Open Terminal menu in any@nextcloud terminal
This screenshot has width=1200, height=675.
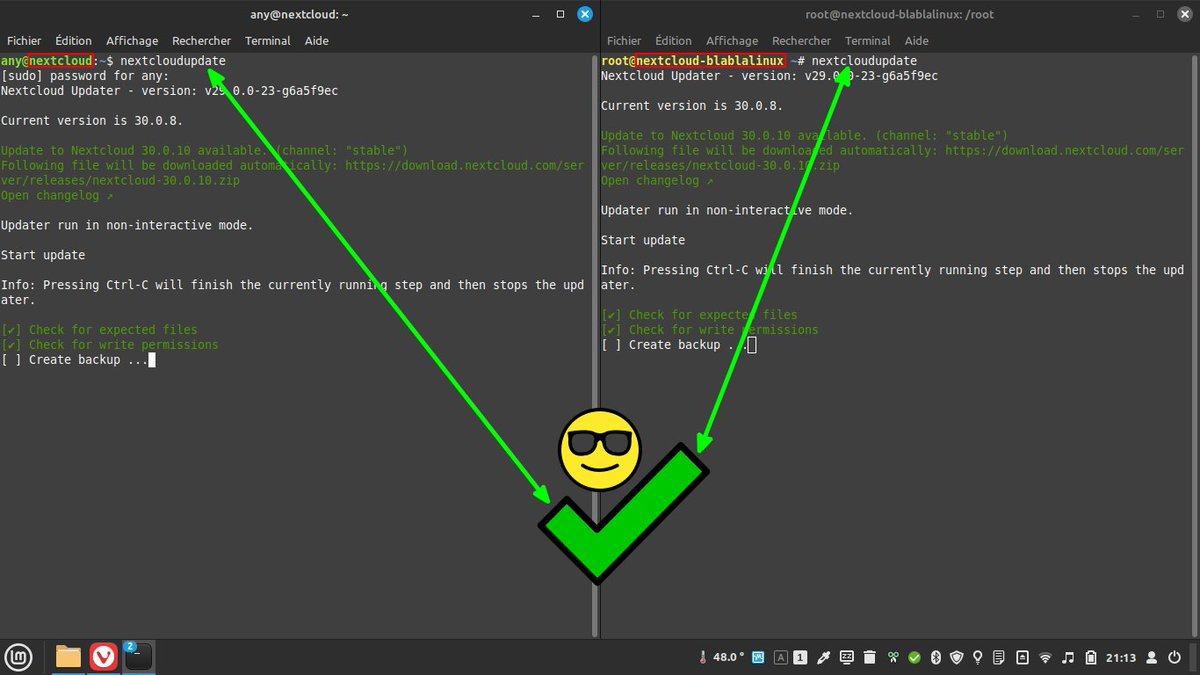pos(268,41)
